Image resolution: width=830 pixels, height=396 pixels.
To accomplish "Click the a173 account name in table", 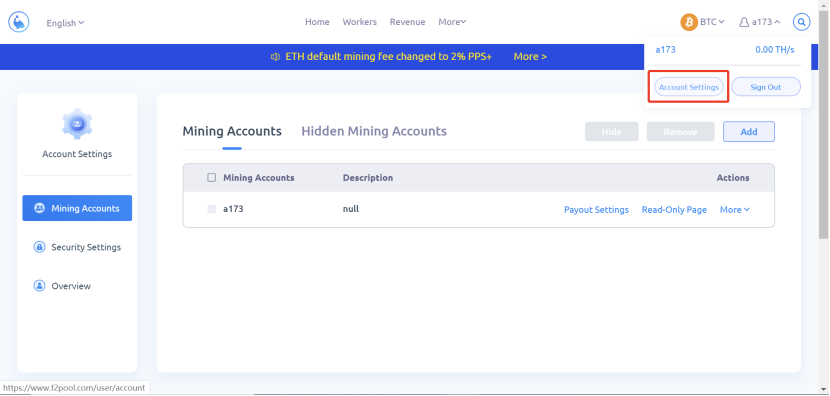I will (233, 209).
